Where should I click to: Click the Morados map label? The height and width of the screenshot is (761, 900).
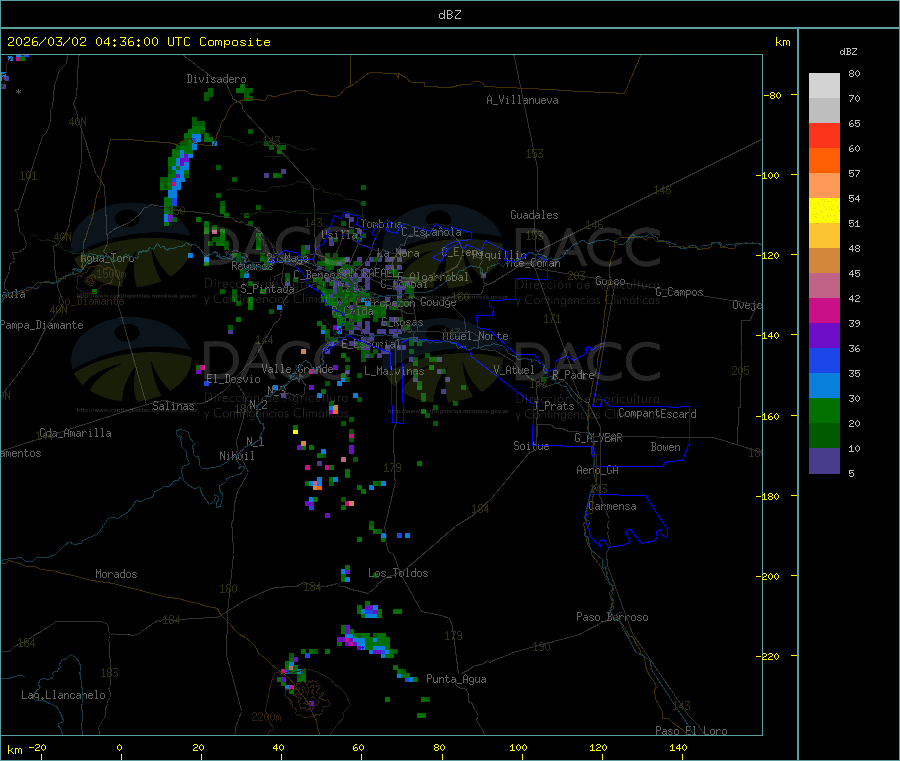tap(116, 574)
